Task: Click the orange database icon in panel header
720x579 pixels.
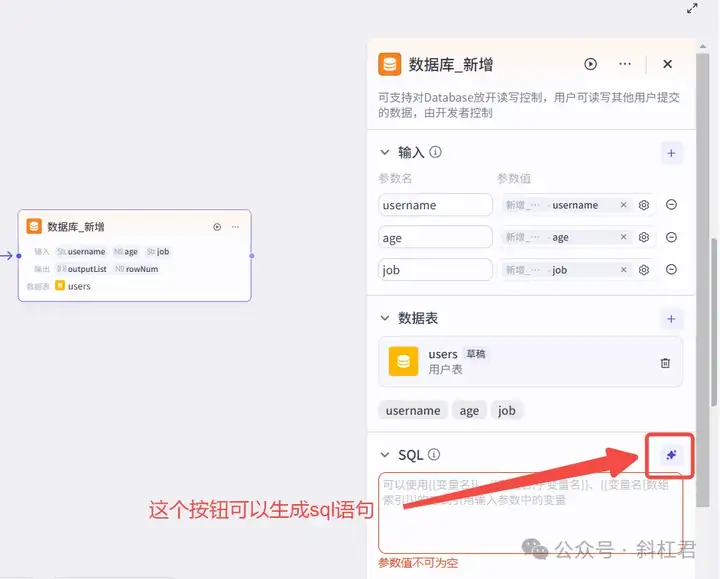Action: point(389,64)
